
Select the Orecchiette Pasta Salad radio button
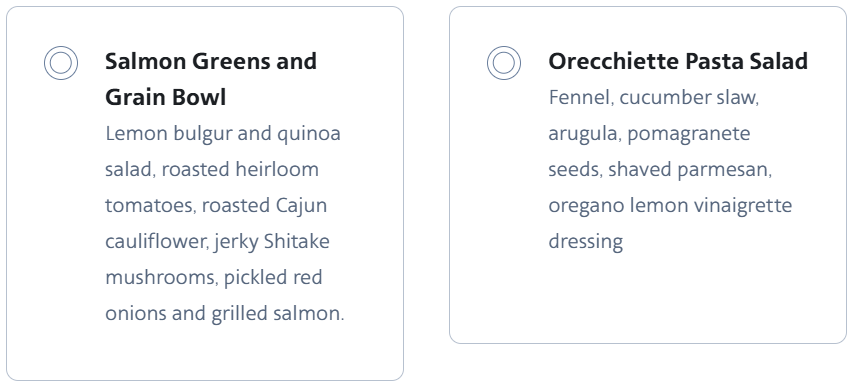[504, 63]
